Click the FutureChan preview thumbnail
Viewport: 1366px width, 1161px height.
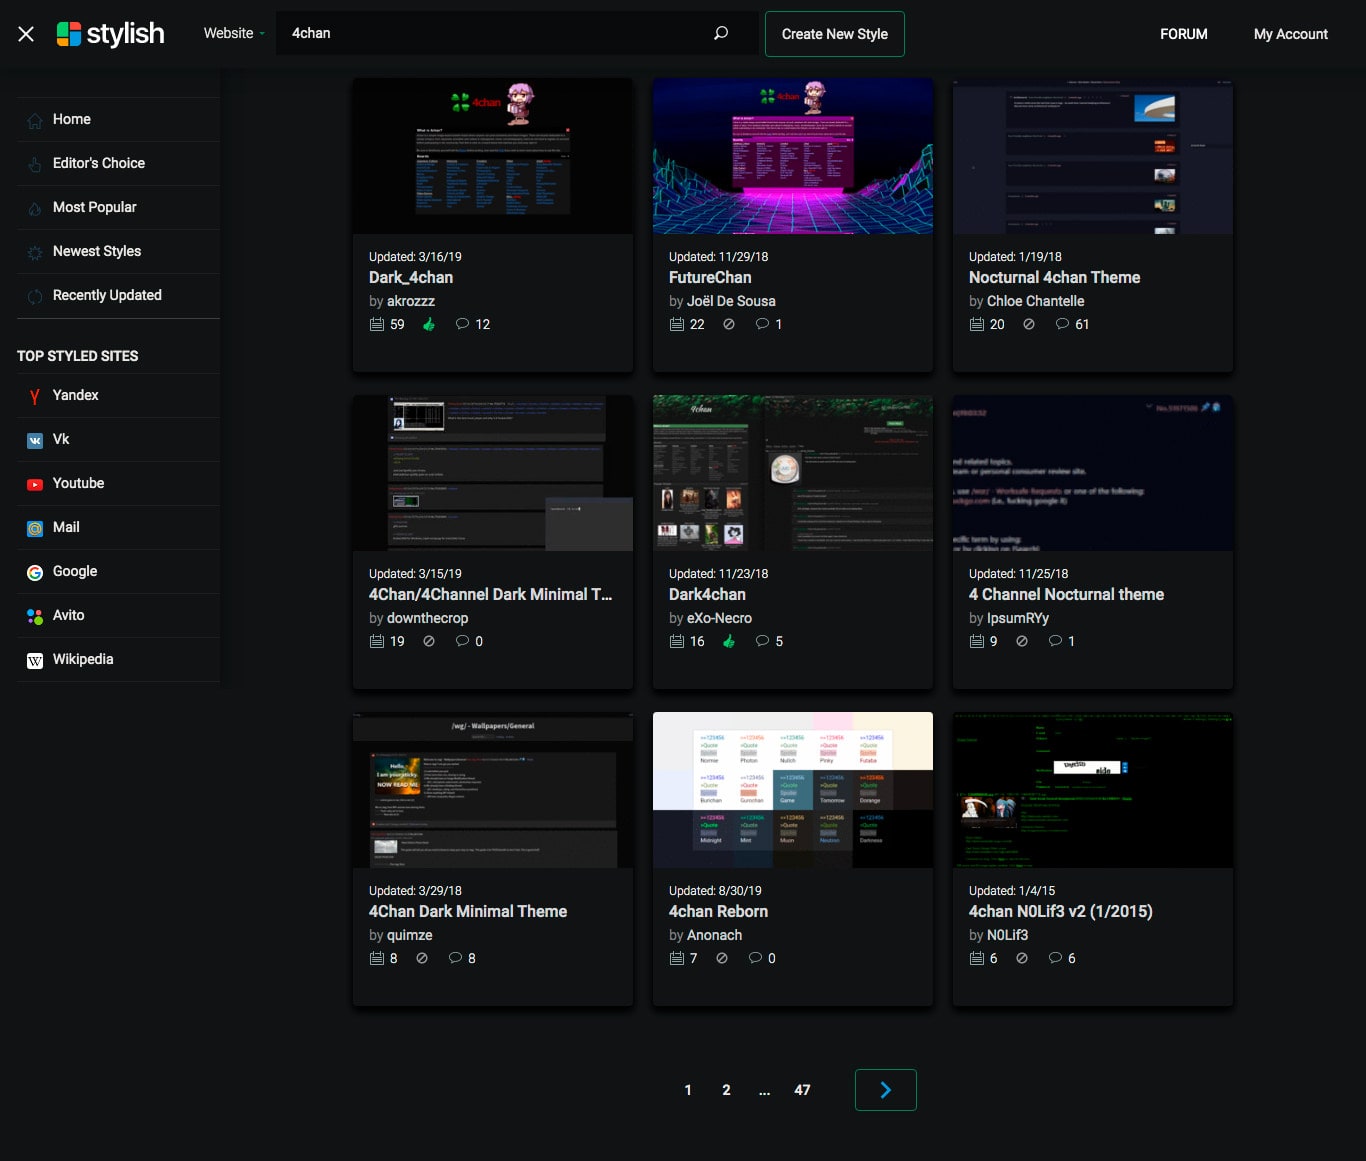[x=792, y=156]
